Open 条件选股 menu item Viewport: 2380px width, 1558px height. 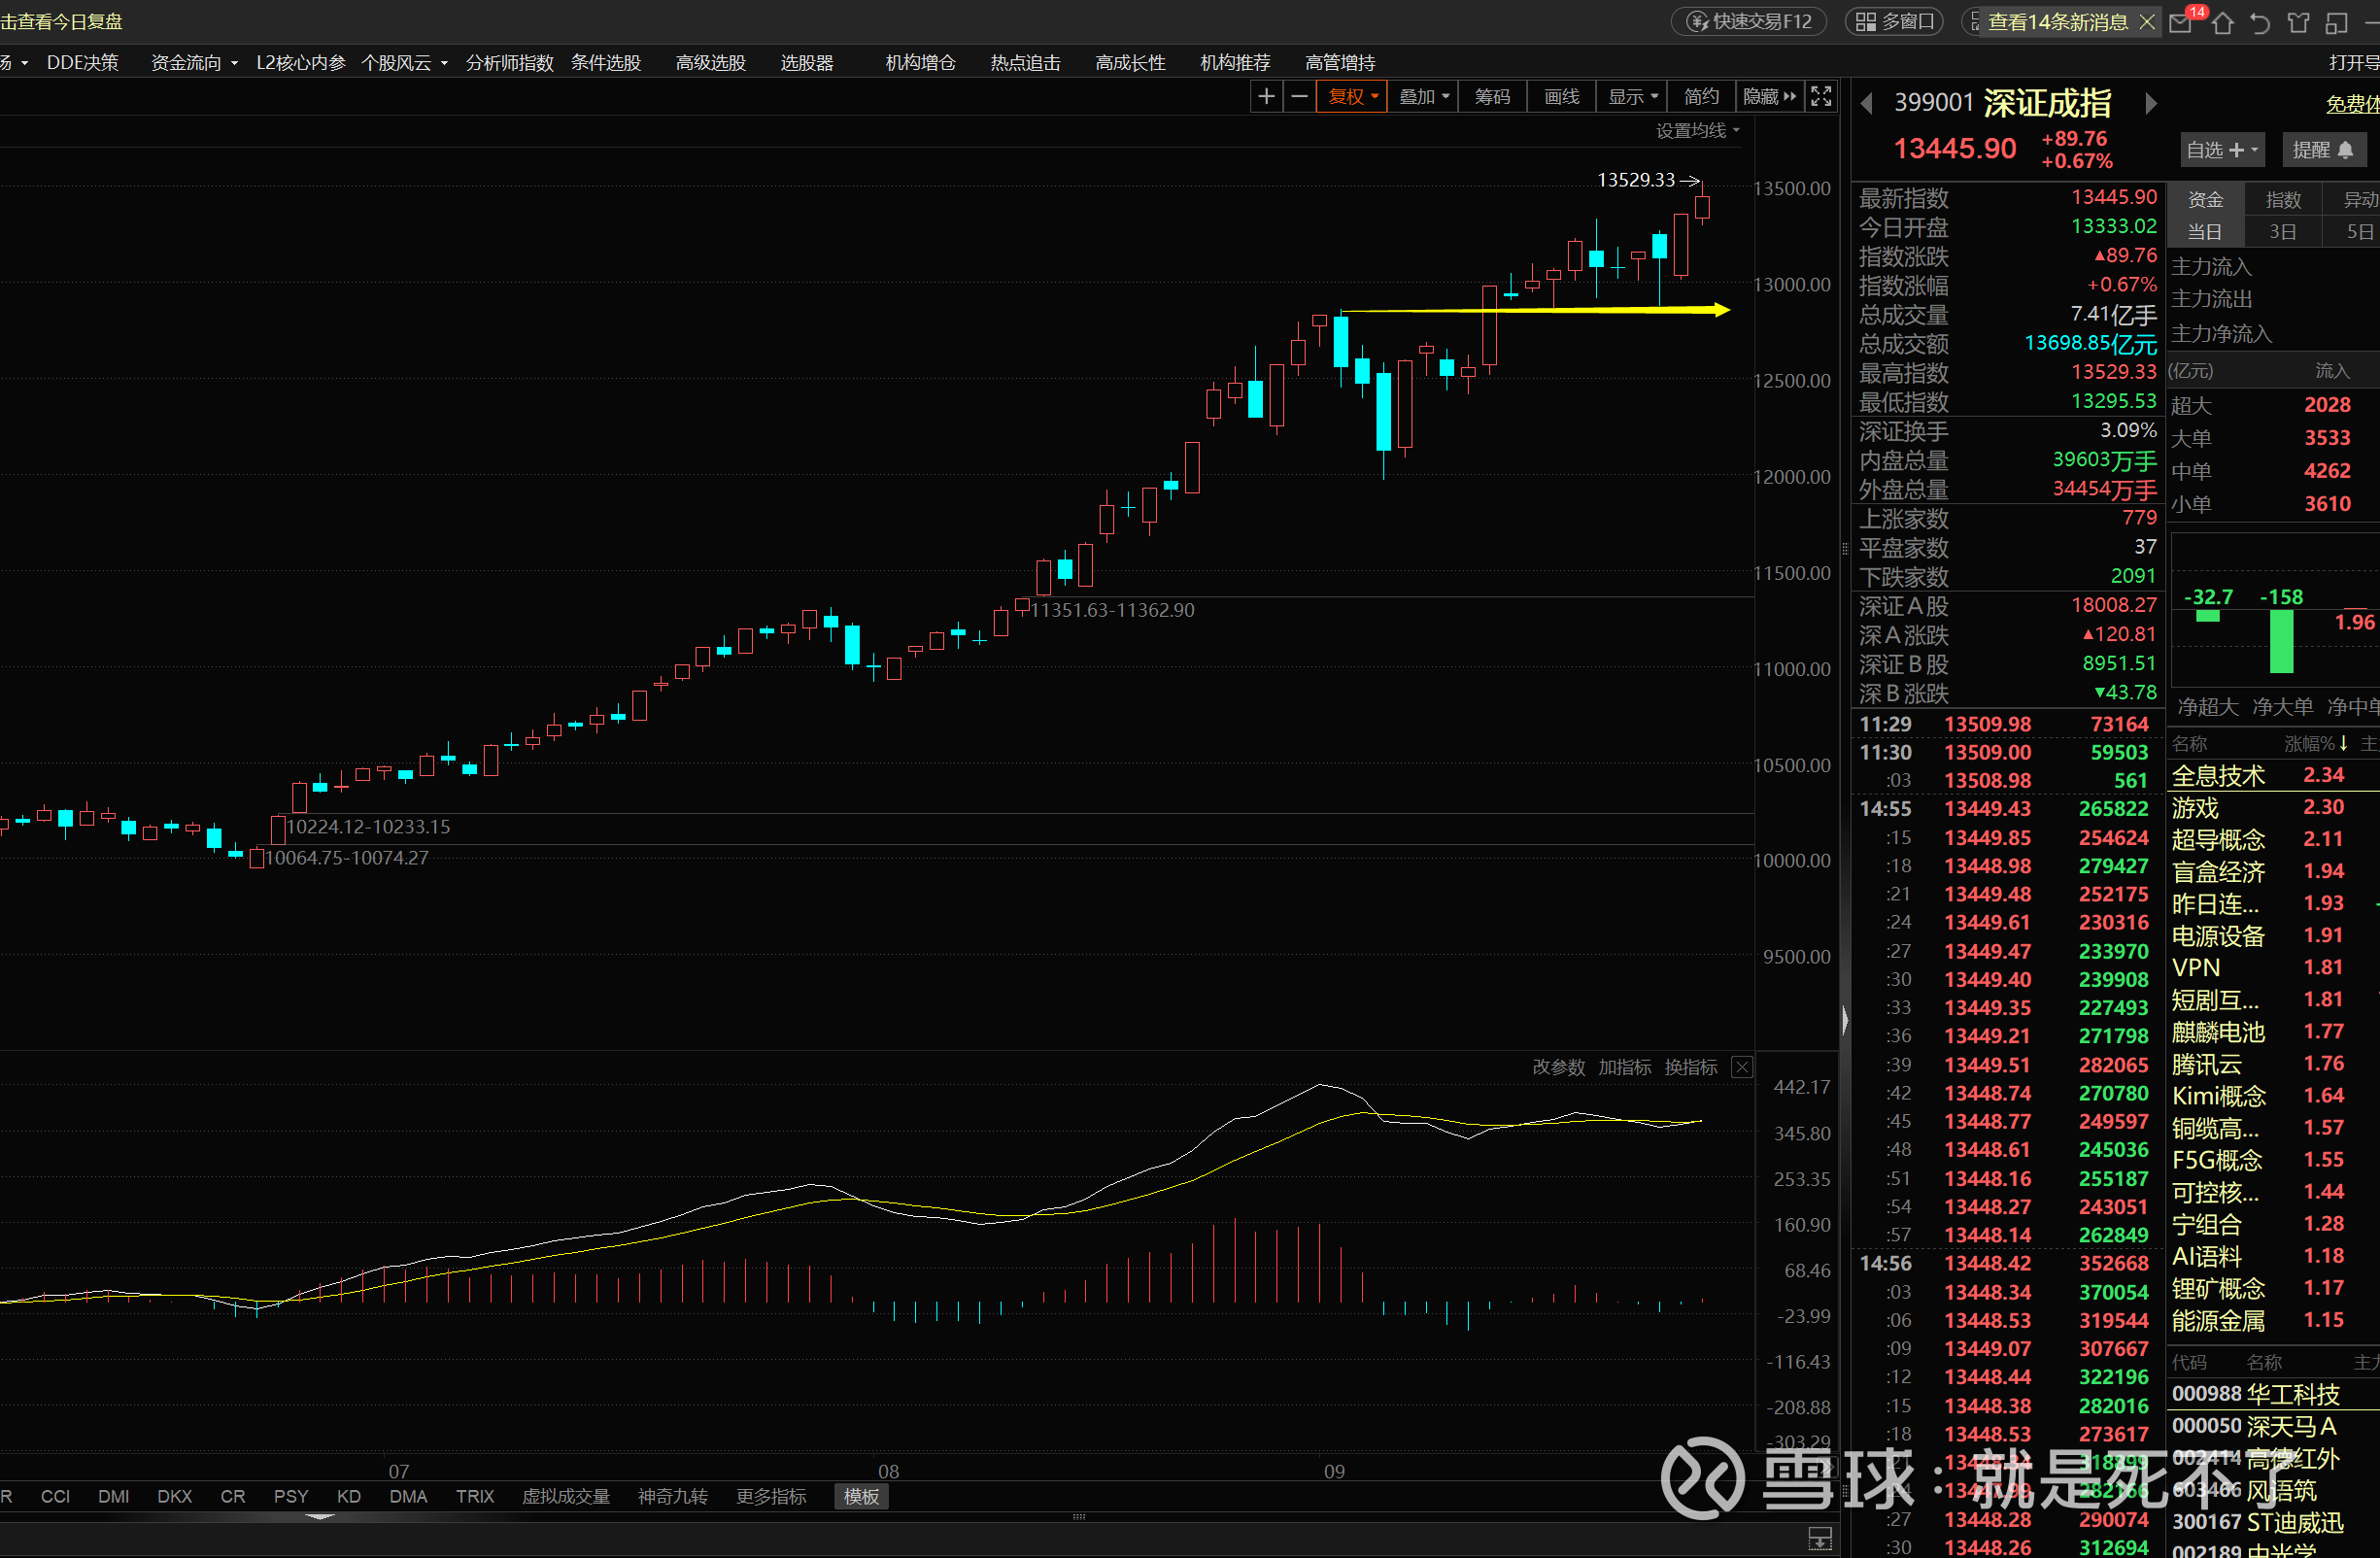point(605,63)
